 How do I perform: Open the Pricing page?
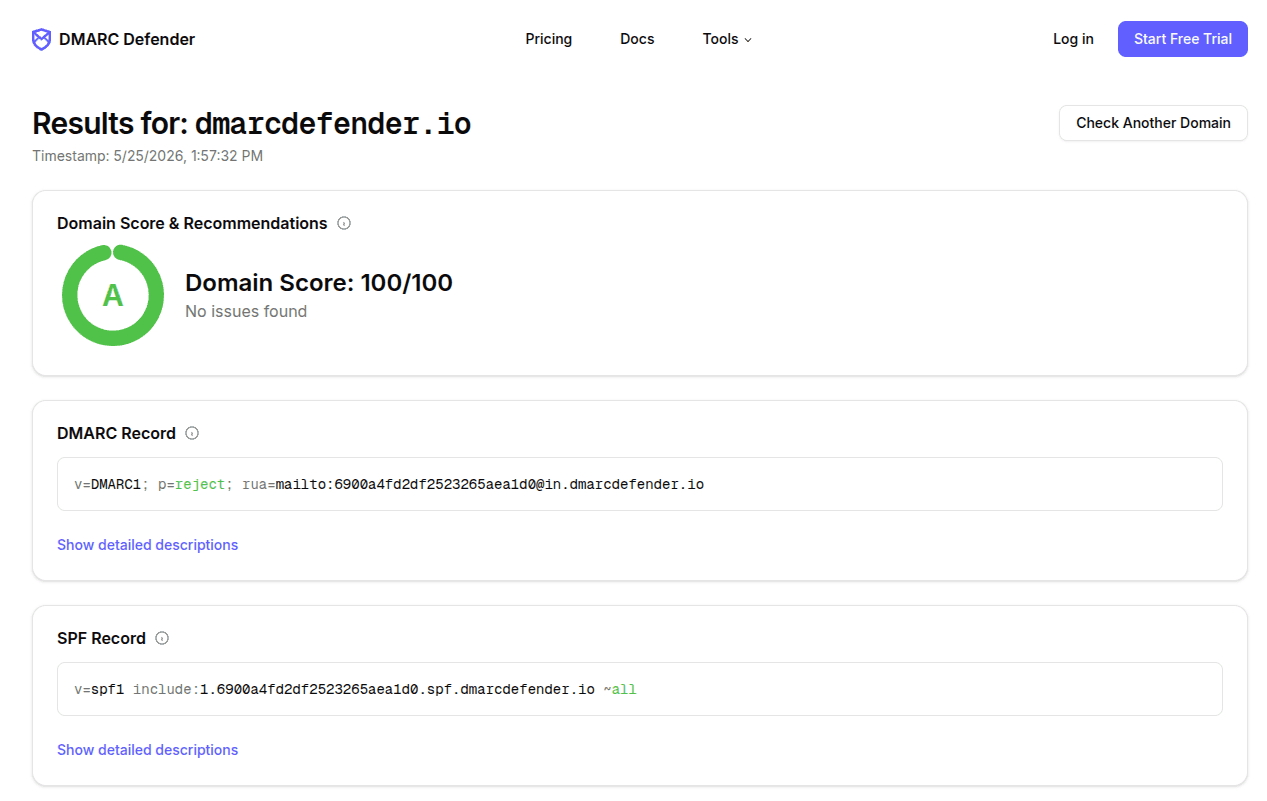click(x=549, y=39)
